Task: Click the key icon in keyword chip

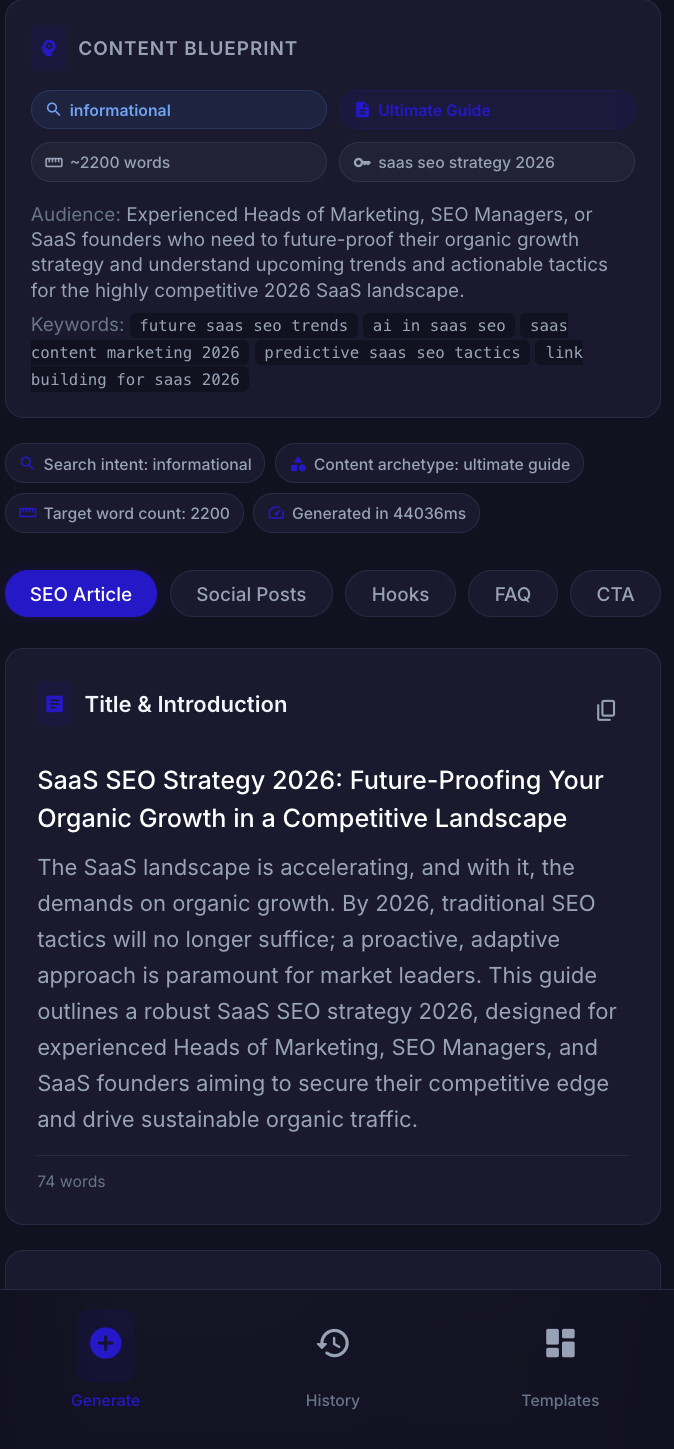Action: pyautogui.click(x=362, y=162)
